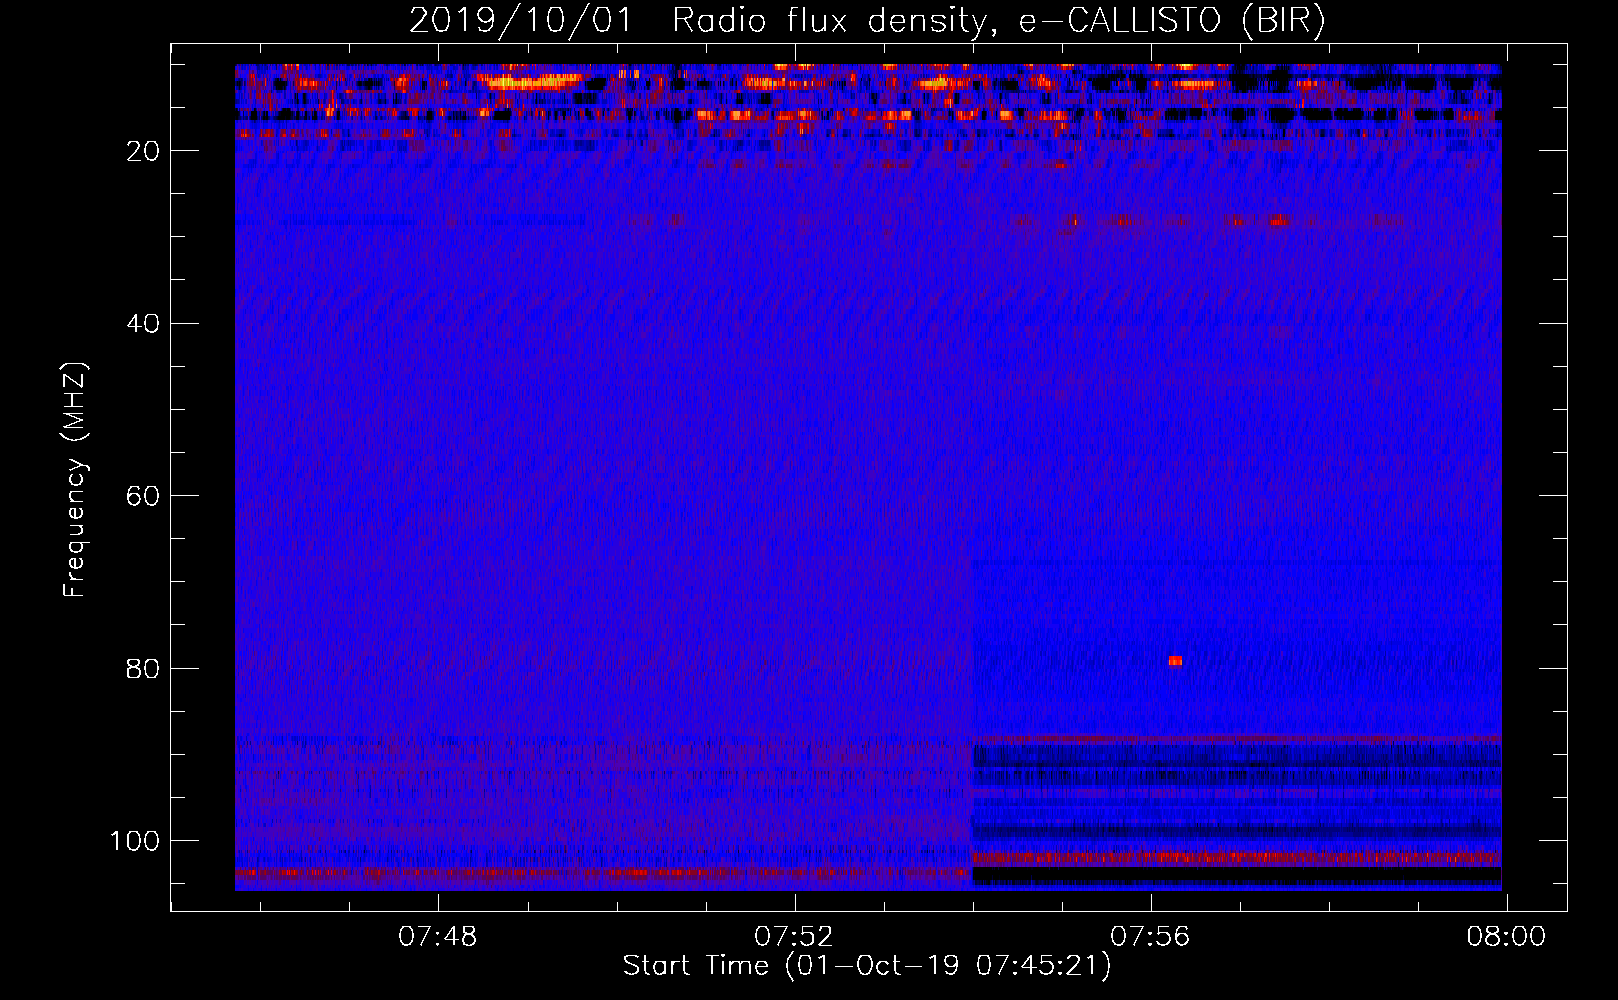Click the 'Start Time (01-Oct-19 07:45:21)' label
This screenshot has height=1000, width=1618.
coord(867,966)
